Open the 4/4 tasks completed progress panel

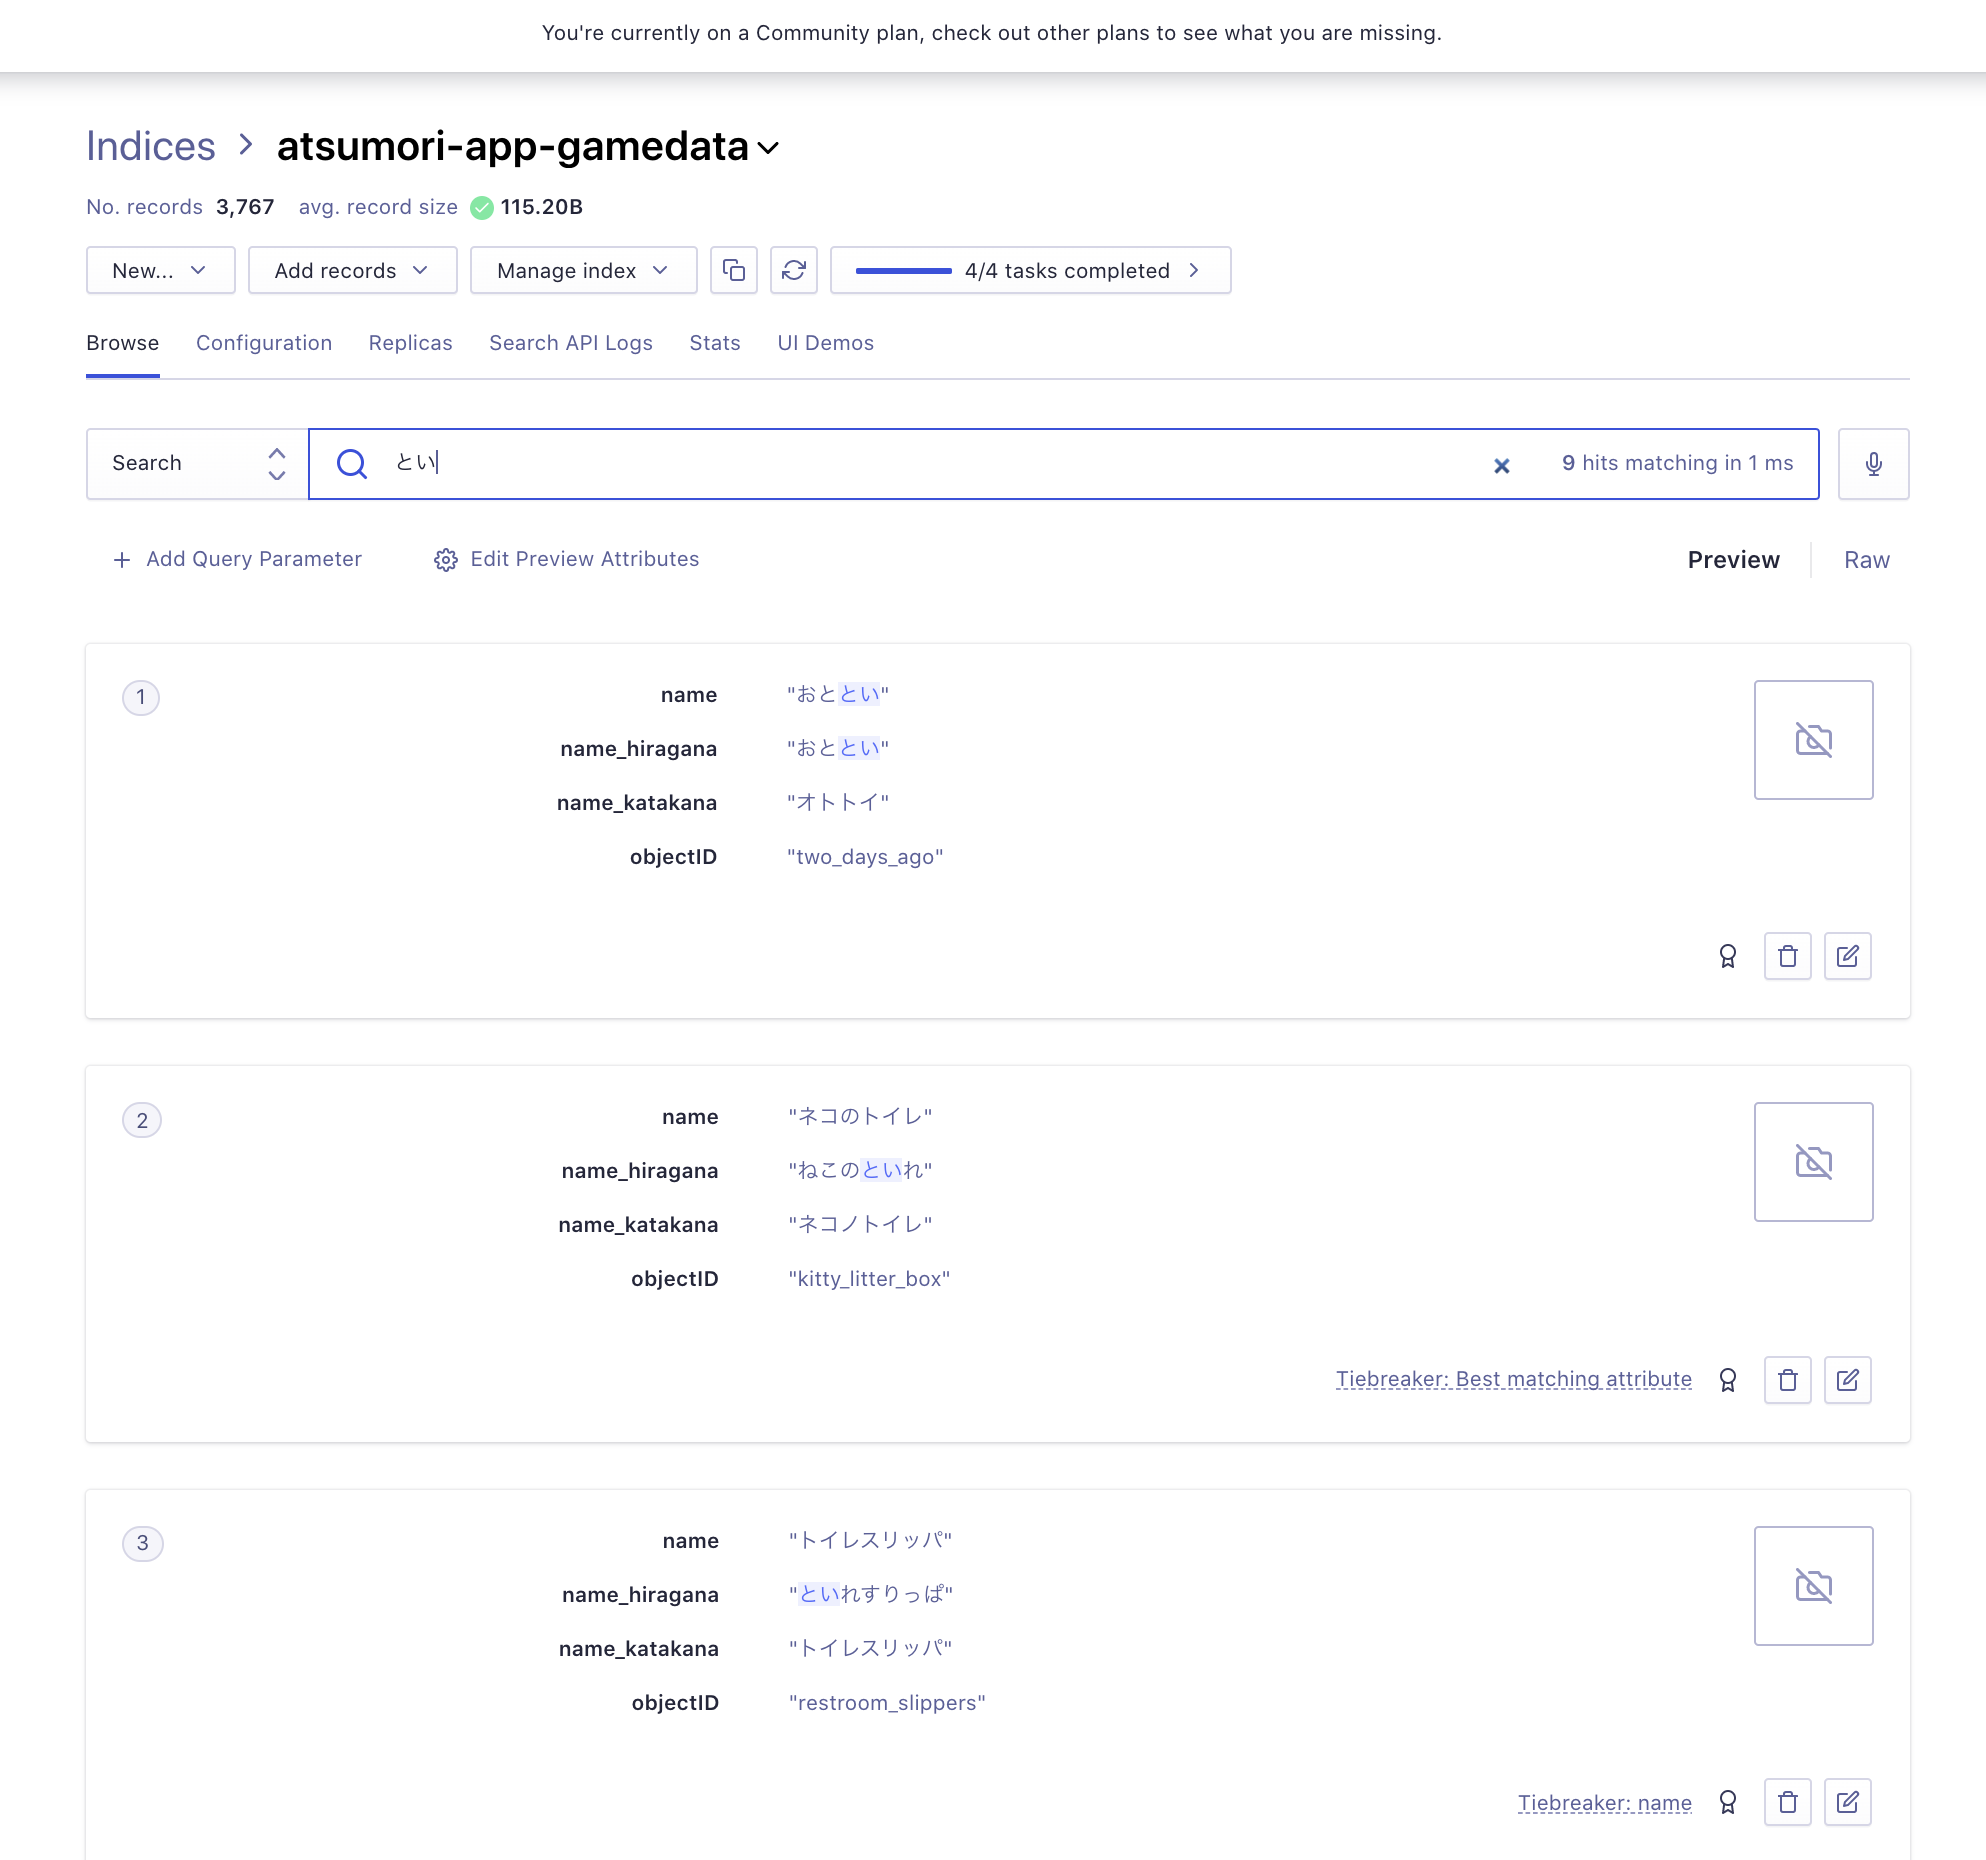[x=1030, y=270]
